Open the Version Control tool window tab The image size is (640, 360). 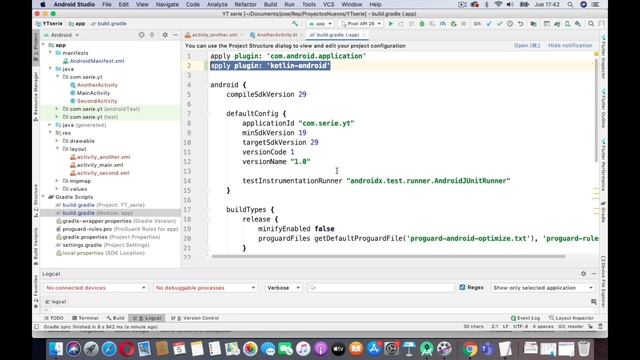point(195,318)
